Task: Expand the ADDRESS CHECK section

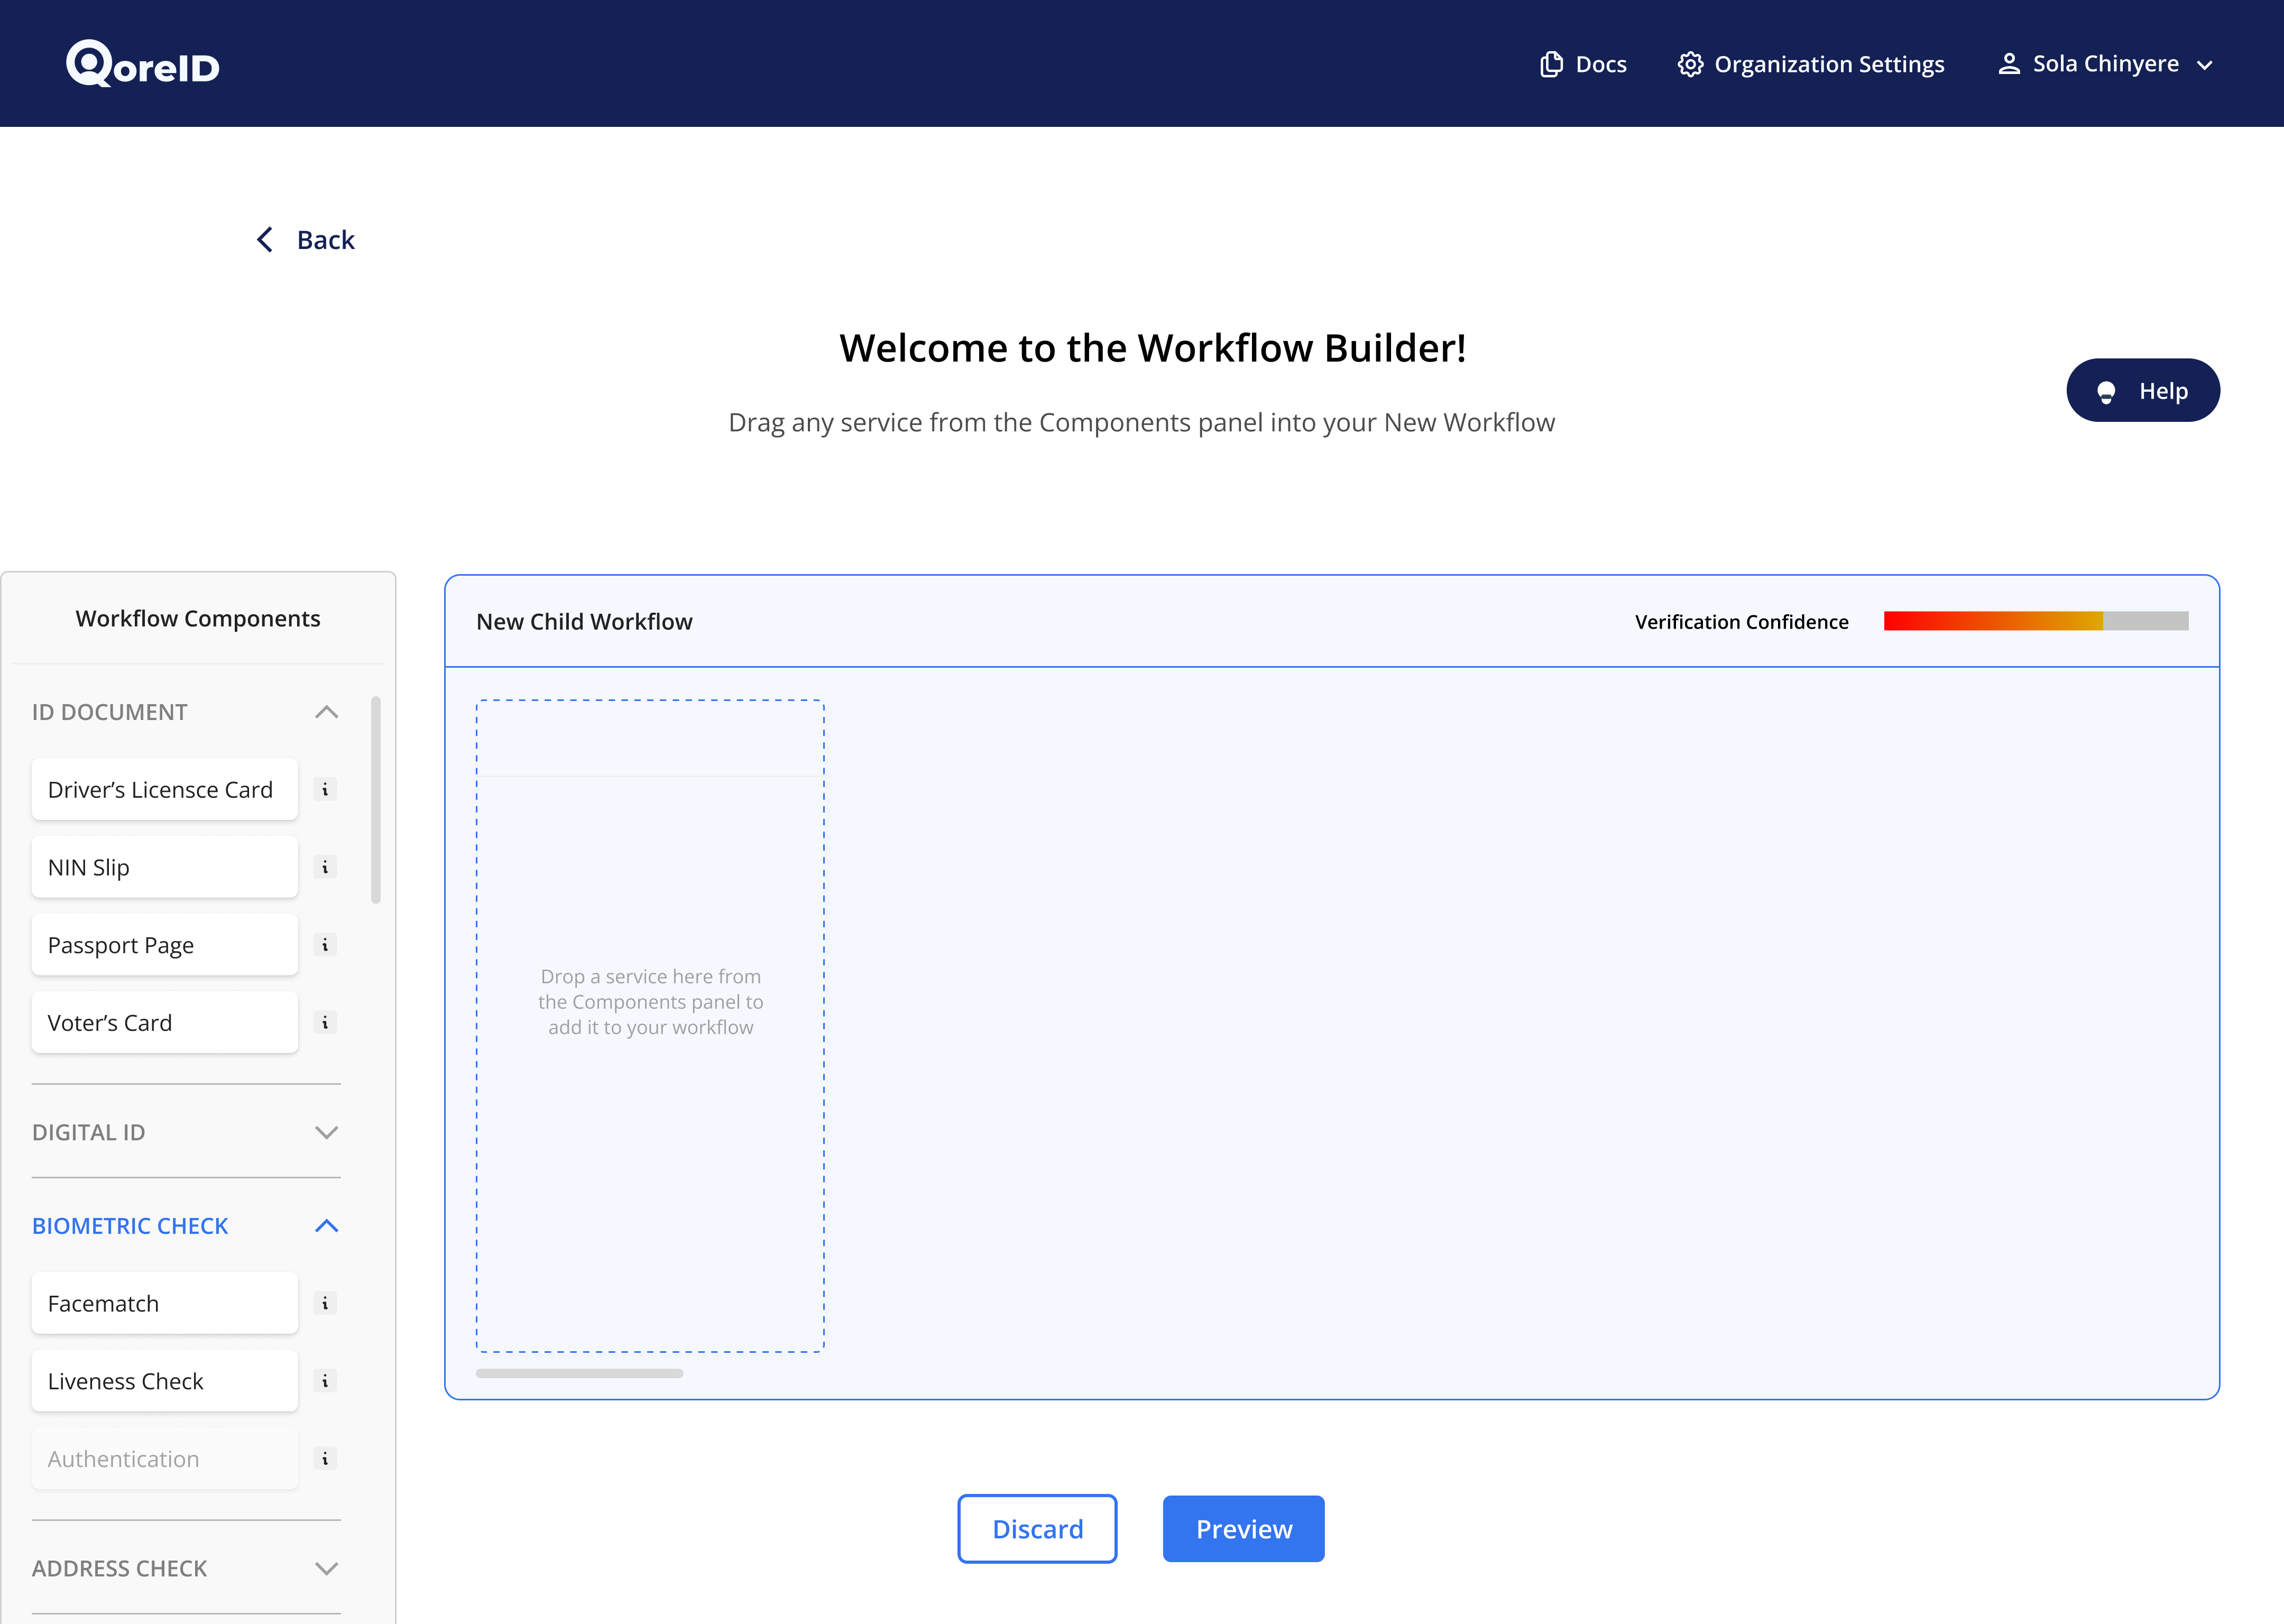Action: click(326, 1568)
